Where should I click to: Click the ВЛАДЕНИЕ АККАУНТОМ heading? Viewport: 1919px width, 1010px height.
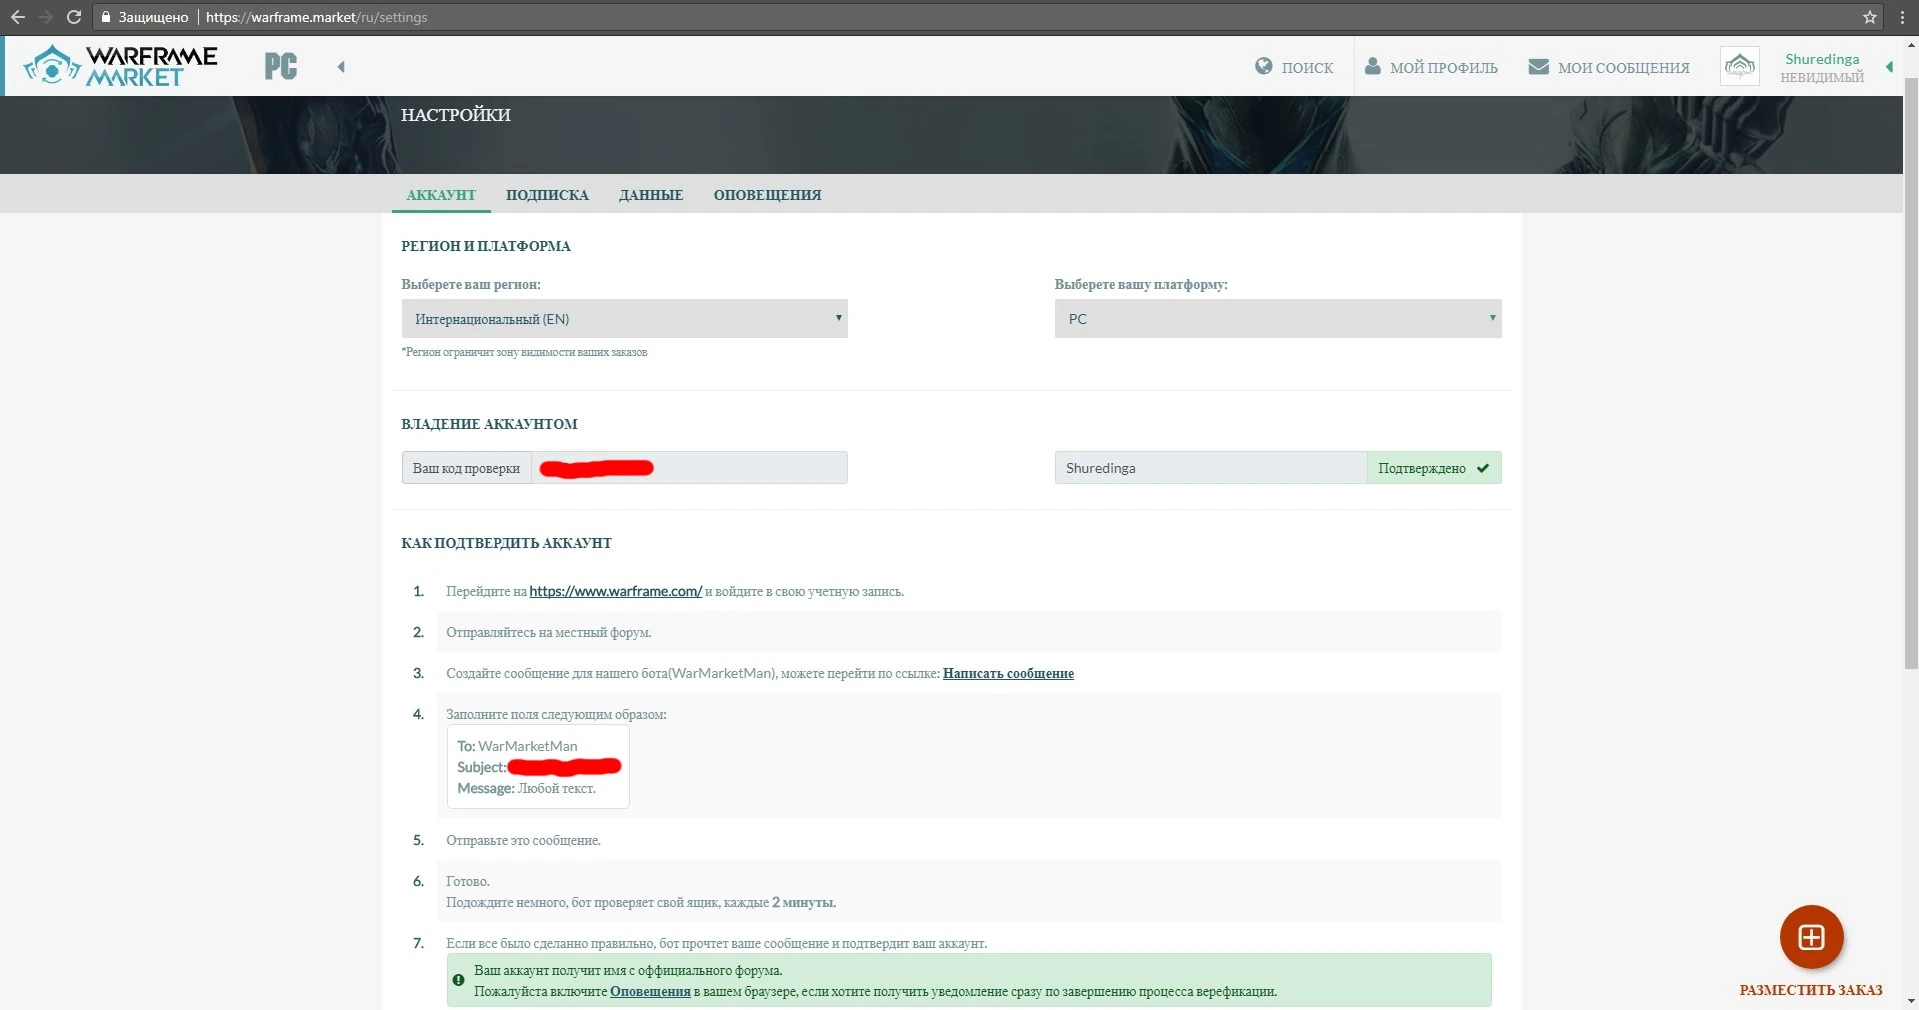pyautogui.click(x=489, y=424)
